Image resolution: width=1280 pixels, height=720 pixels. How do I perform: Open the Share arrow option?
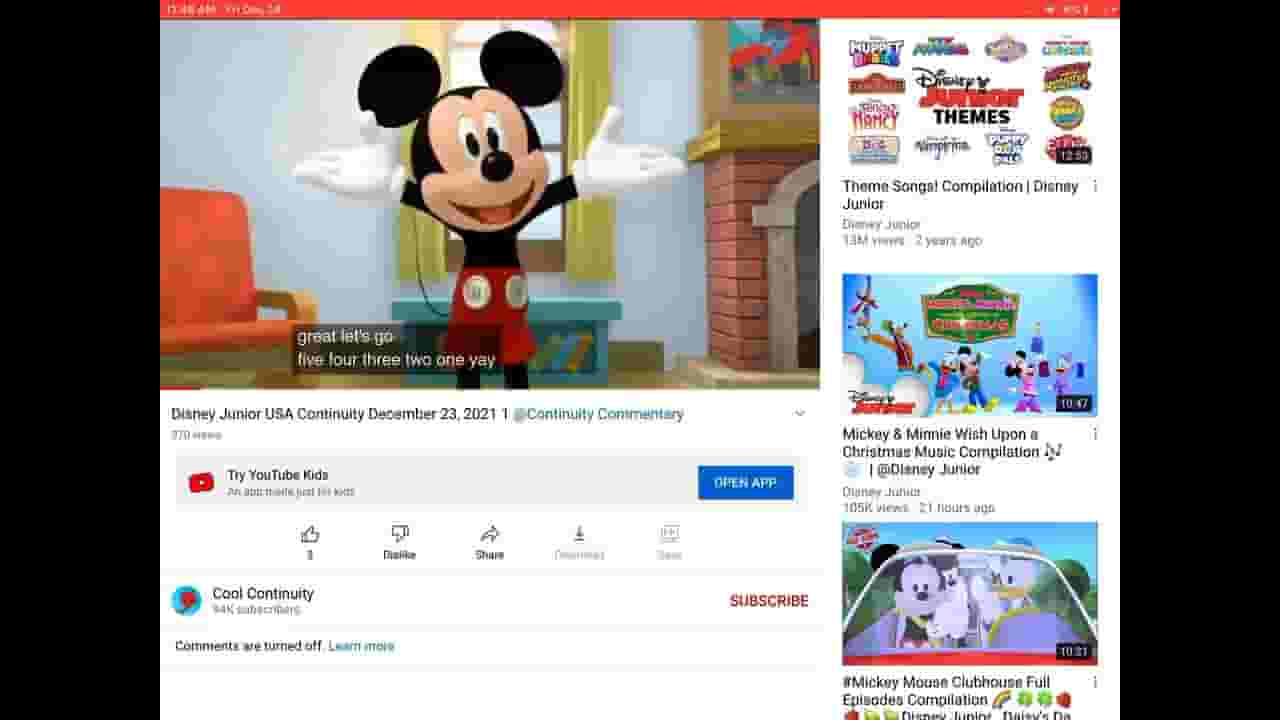490,534
